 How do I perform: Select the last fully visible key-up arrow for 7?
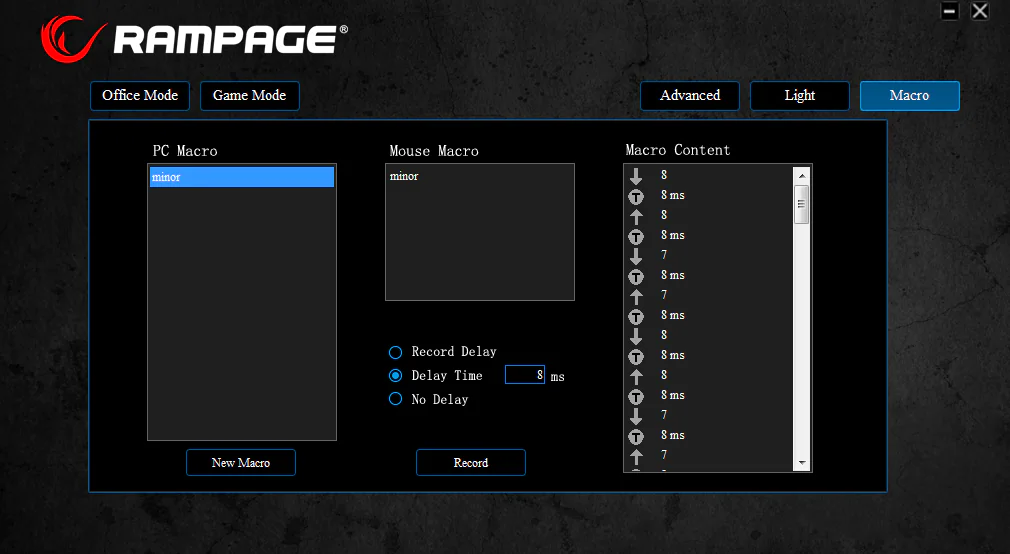pyautogui.click(x=636, y=456)
